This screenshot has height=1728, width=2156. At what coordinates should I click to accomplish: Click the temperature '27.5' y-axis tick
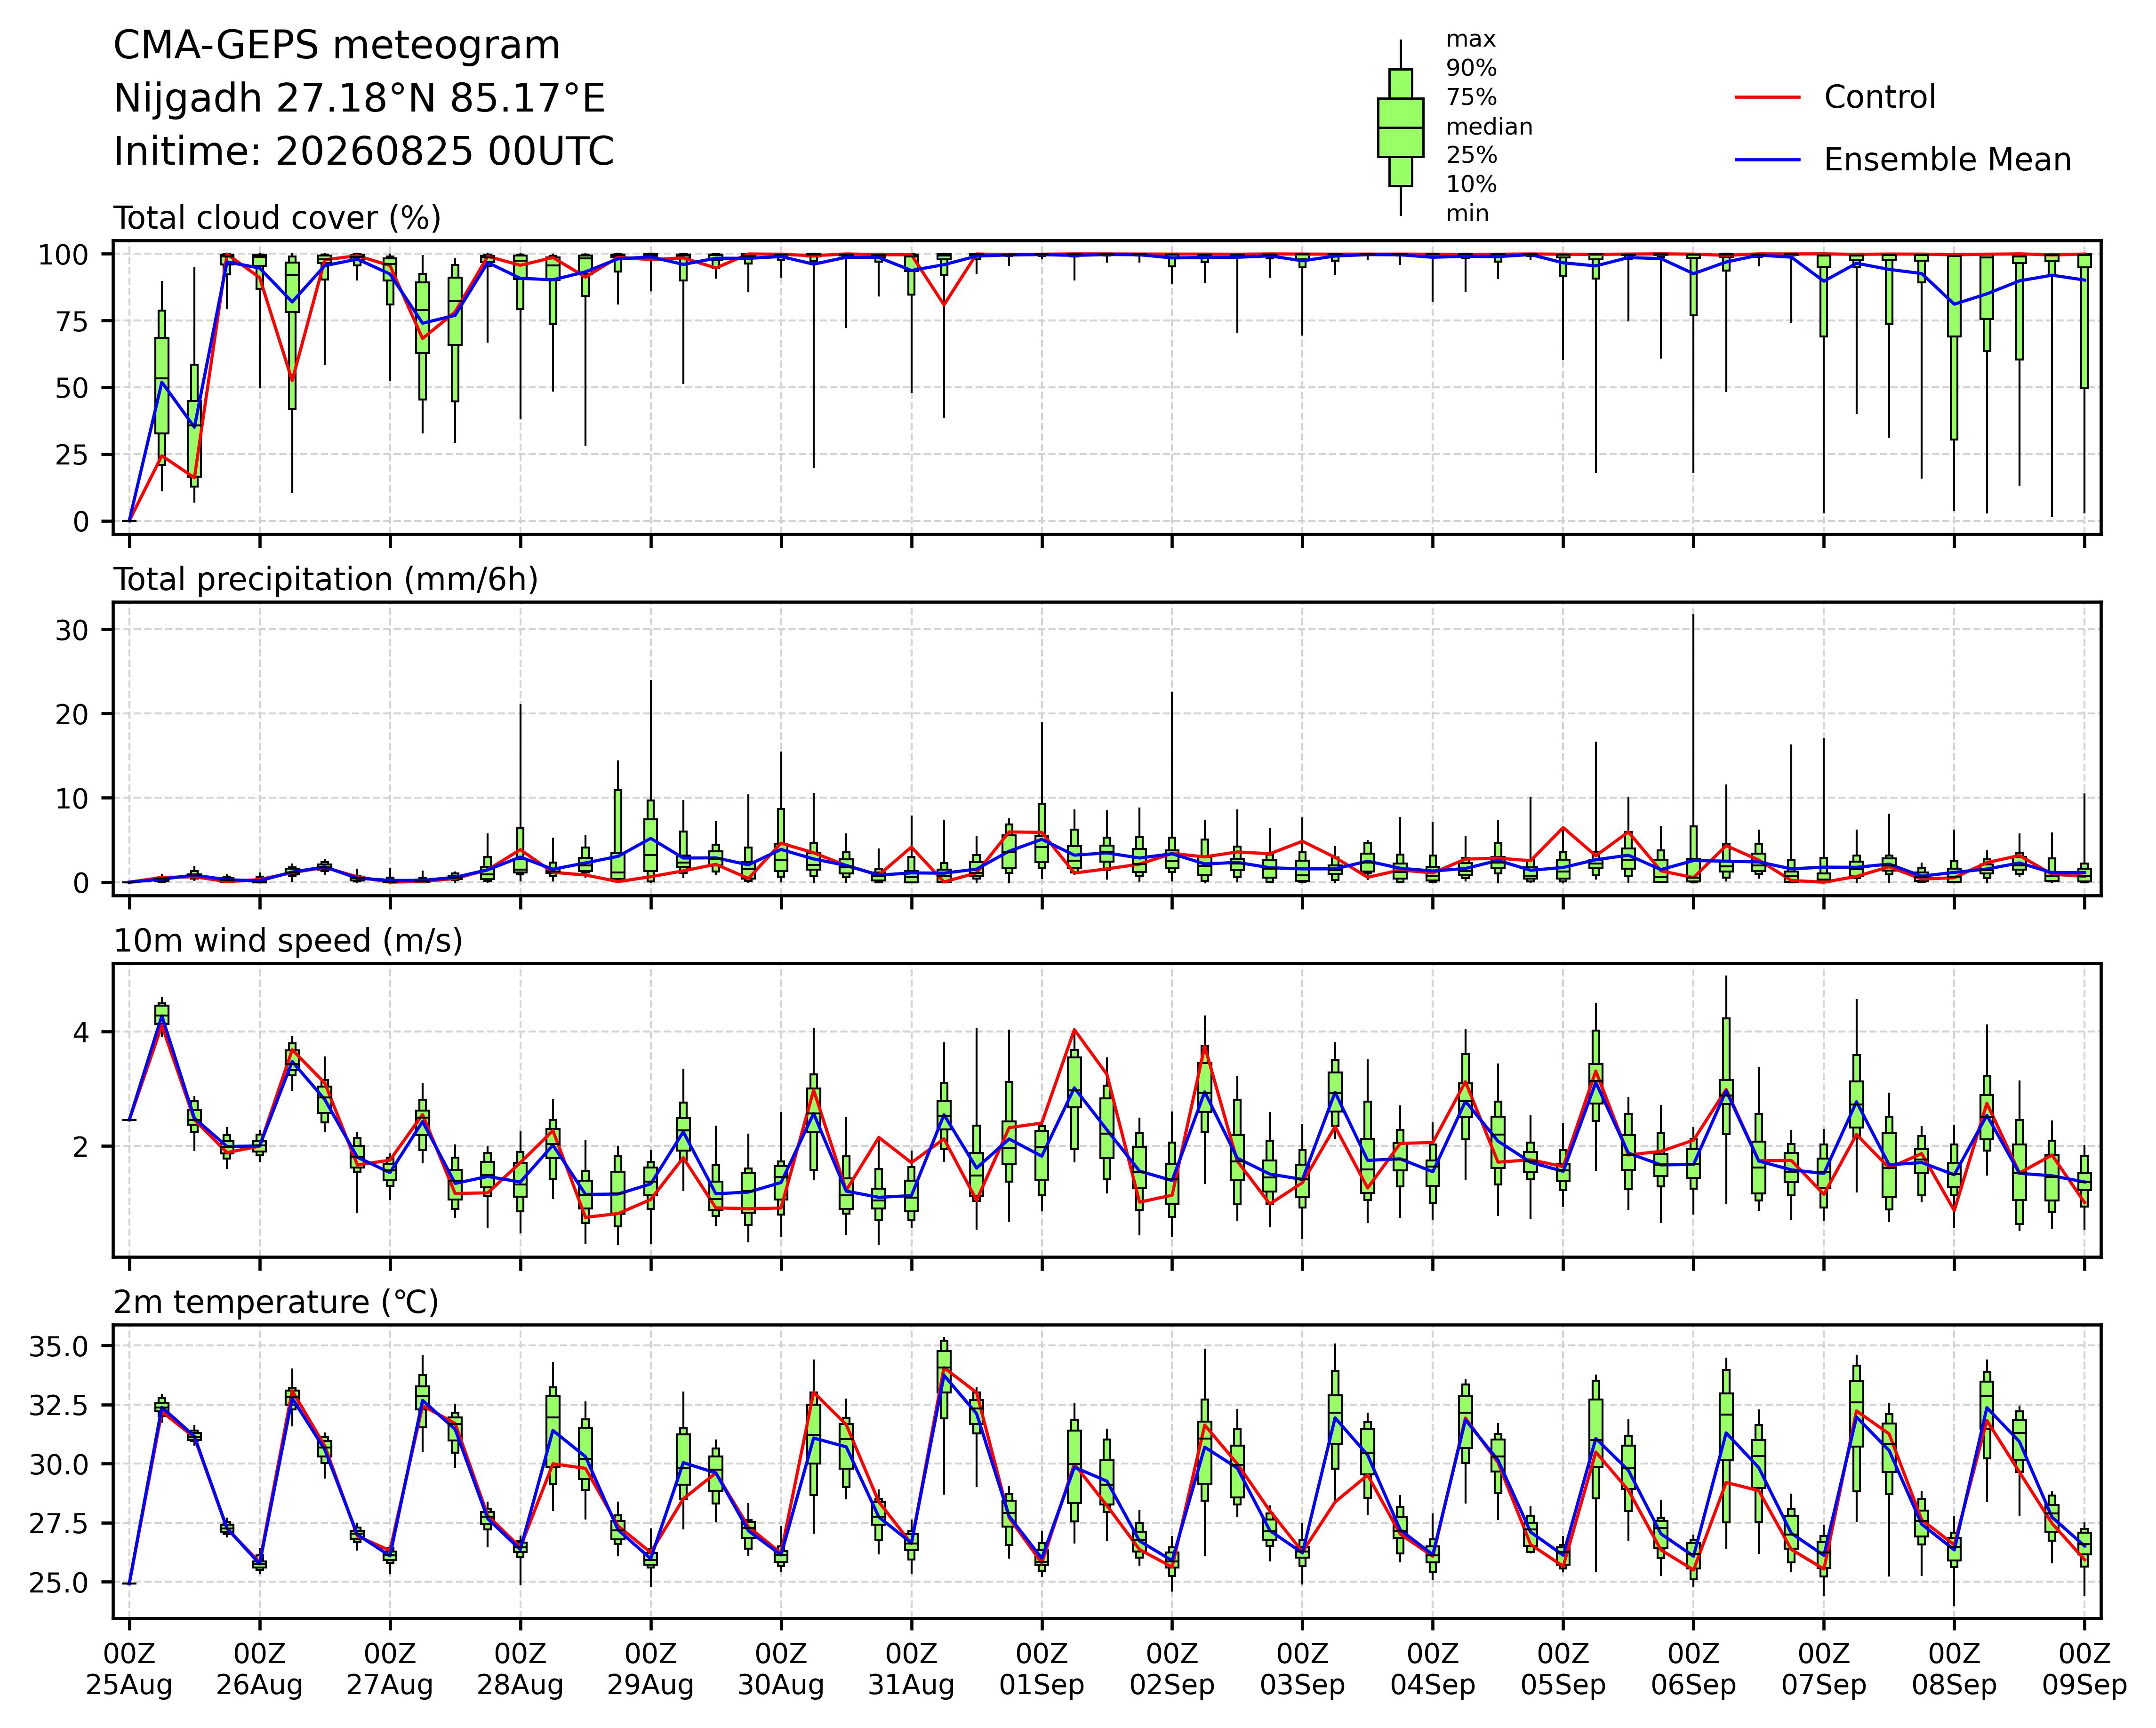[x=59, y=1524]
